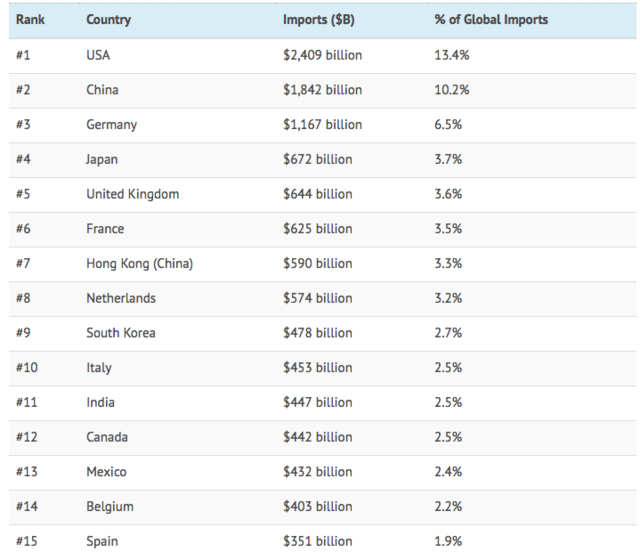Select the United Kingdom country cell
The image size is (640, 560).
133,194
